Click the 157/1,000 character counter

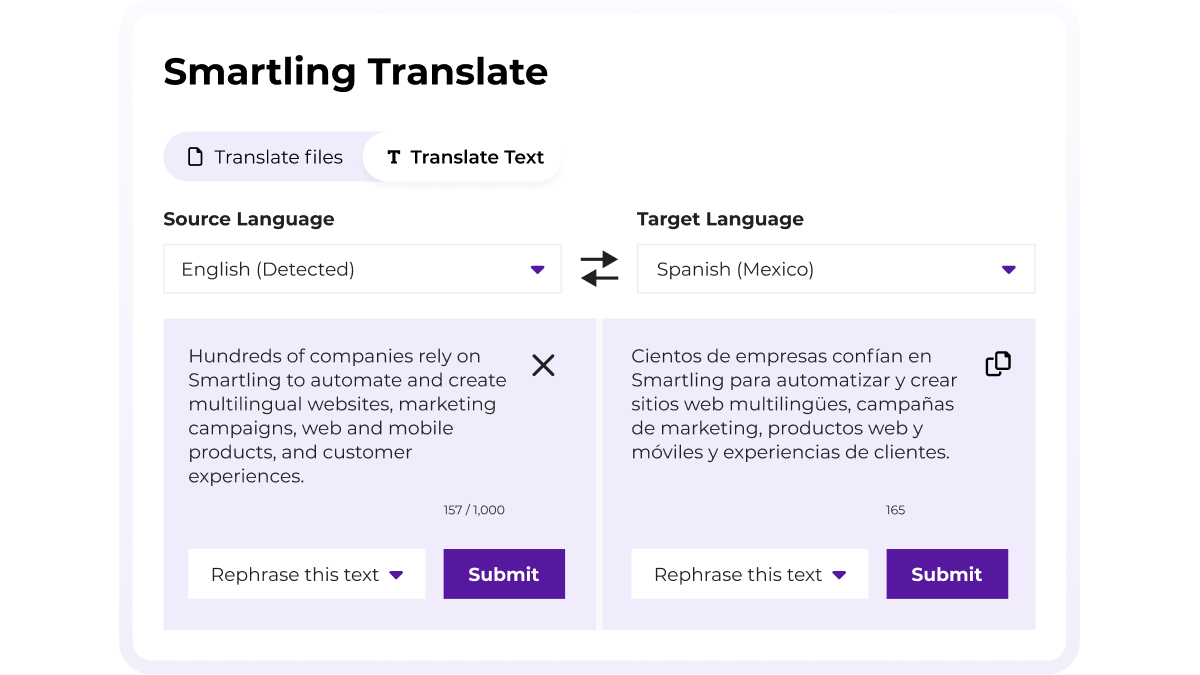pos(475,509)
